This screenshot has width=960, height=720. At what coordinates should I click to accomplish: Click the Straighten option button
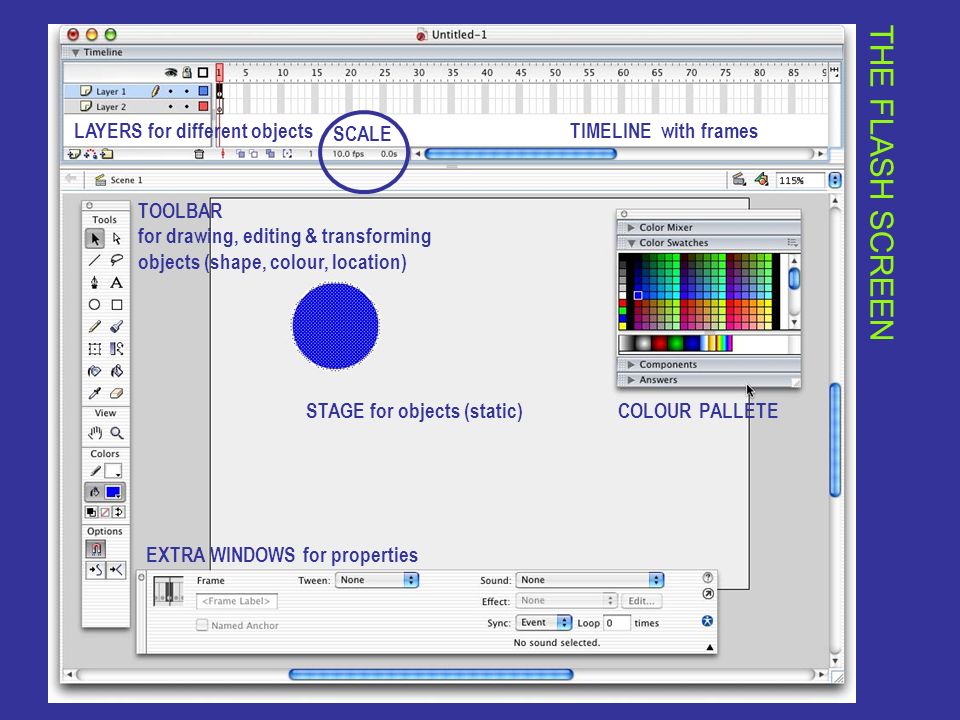116,571
